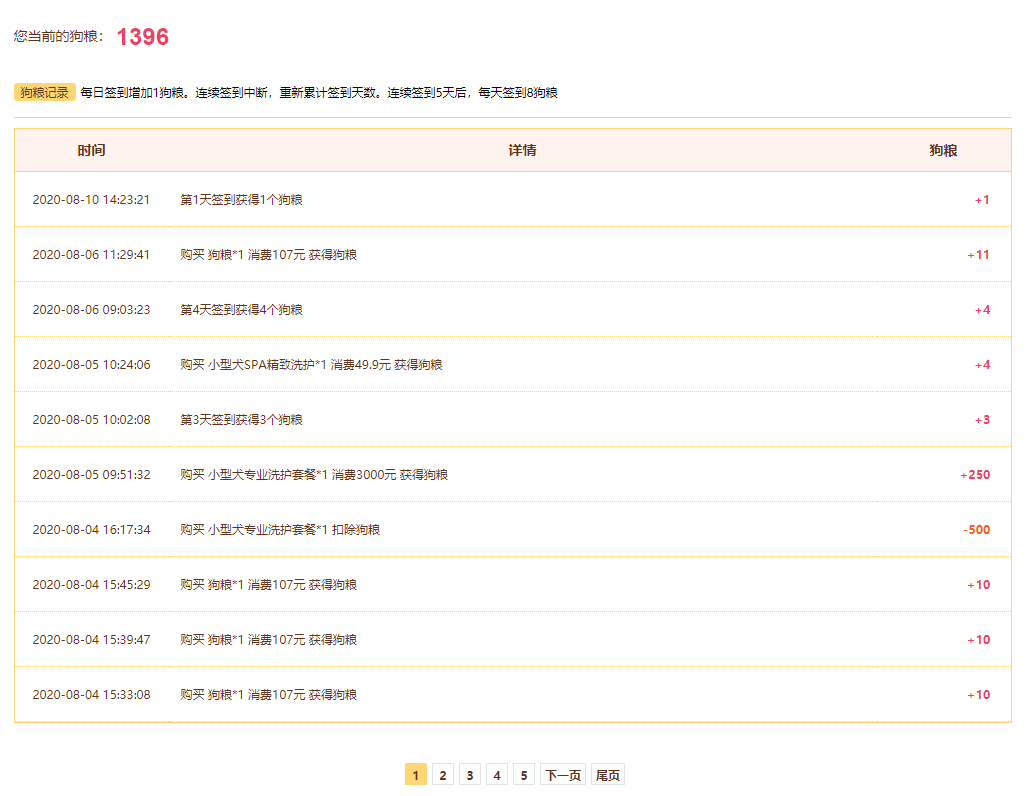Click 第1天签到获得1个狗粮 detail
Viewport: 1027px width, 796px height.
pyautogui.click(x=241, y=199)
